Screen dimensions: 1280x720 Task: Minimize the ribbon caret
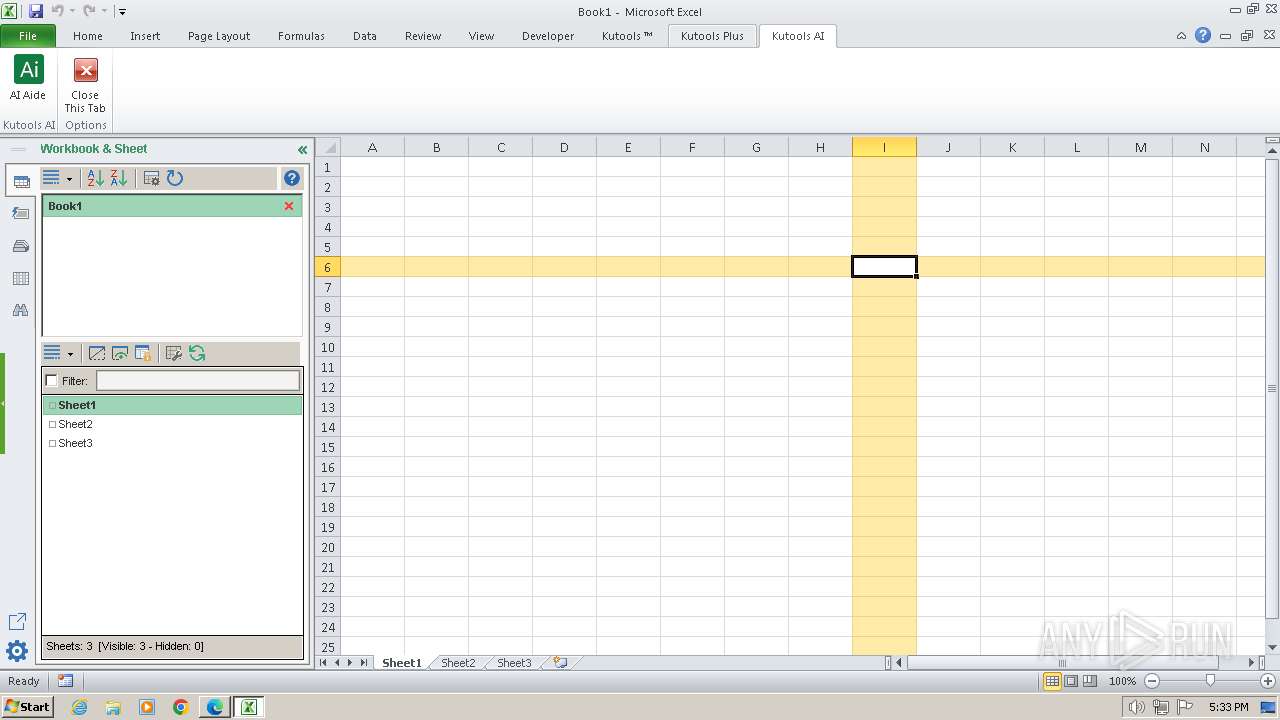[1182, 35]
